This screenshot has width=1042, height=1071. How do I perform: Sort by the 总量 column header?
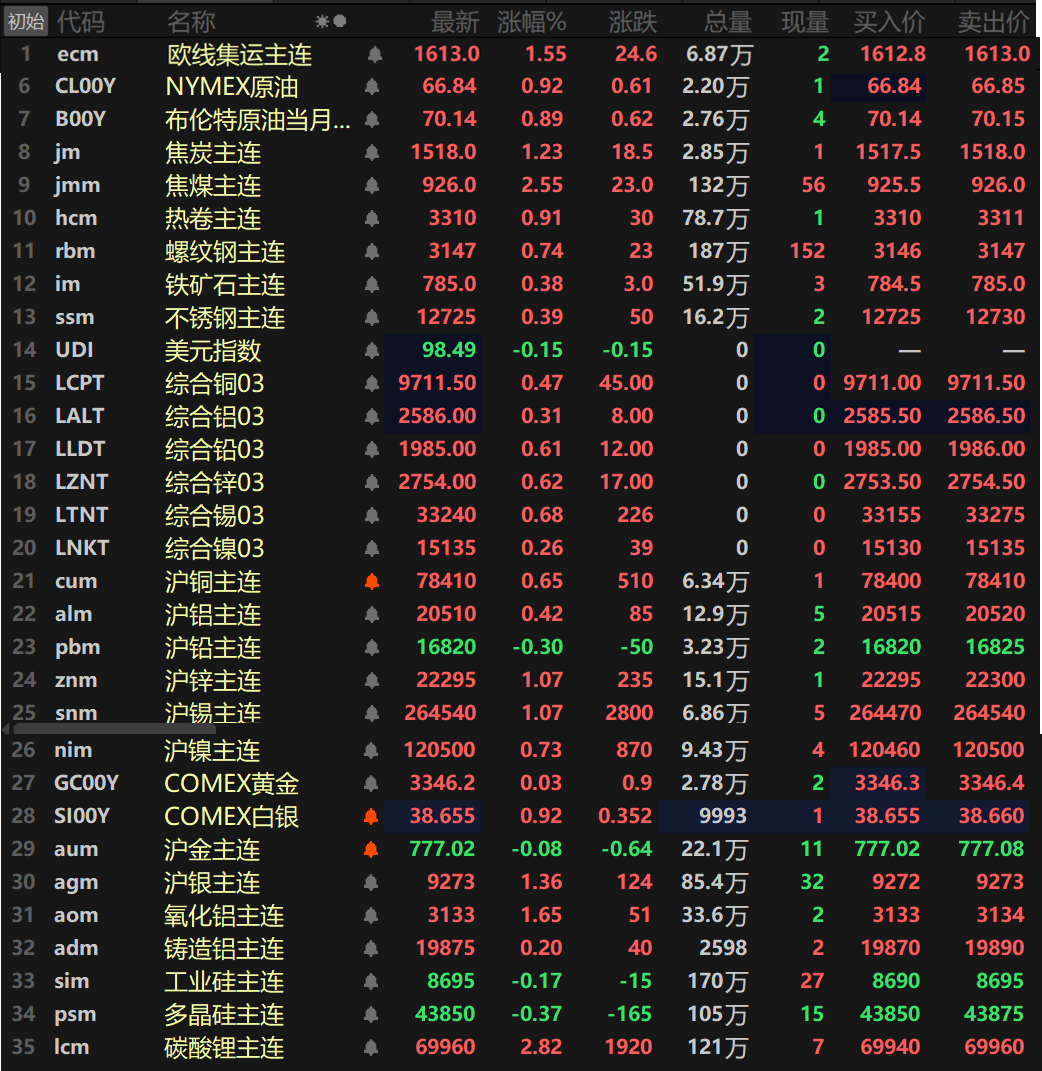tap(727, 21)
